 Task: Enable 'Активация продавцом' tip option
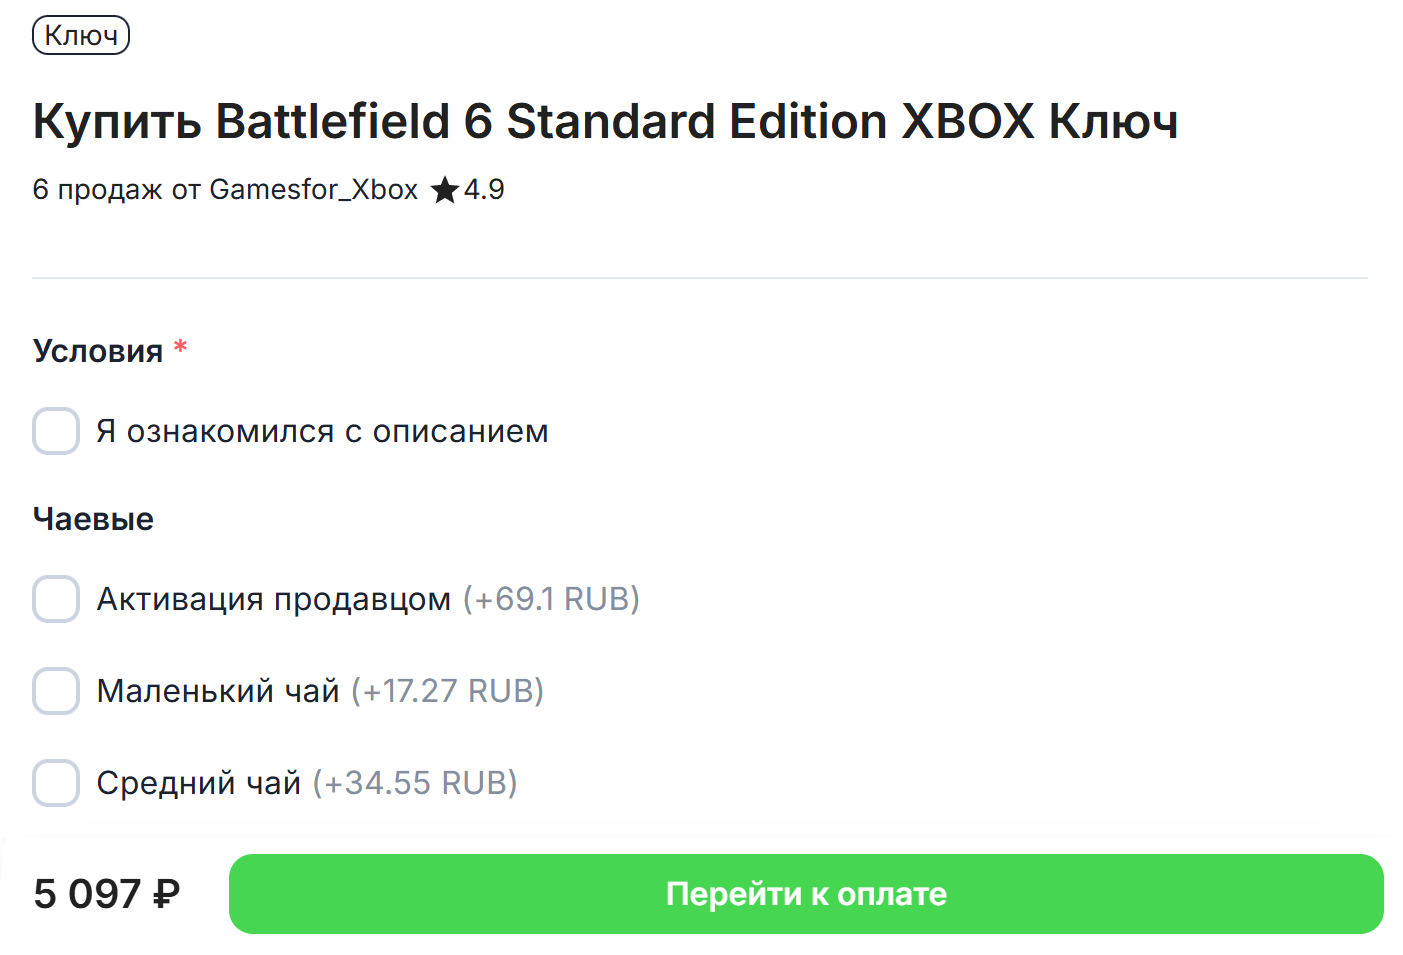(56, 599)
